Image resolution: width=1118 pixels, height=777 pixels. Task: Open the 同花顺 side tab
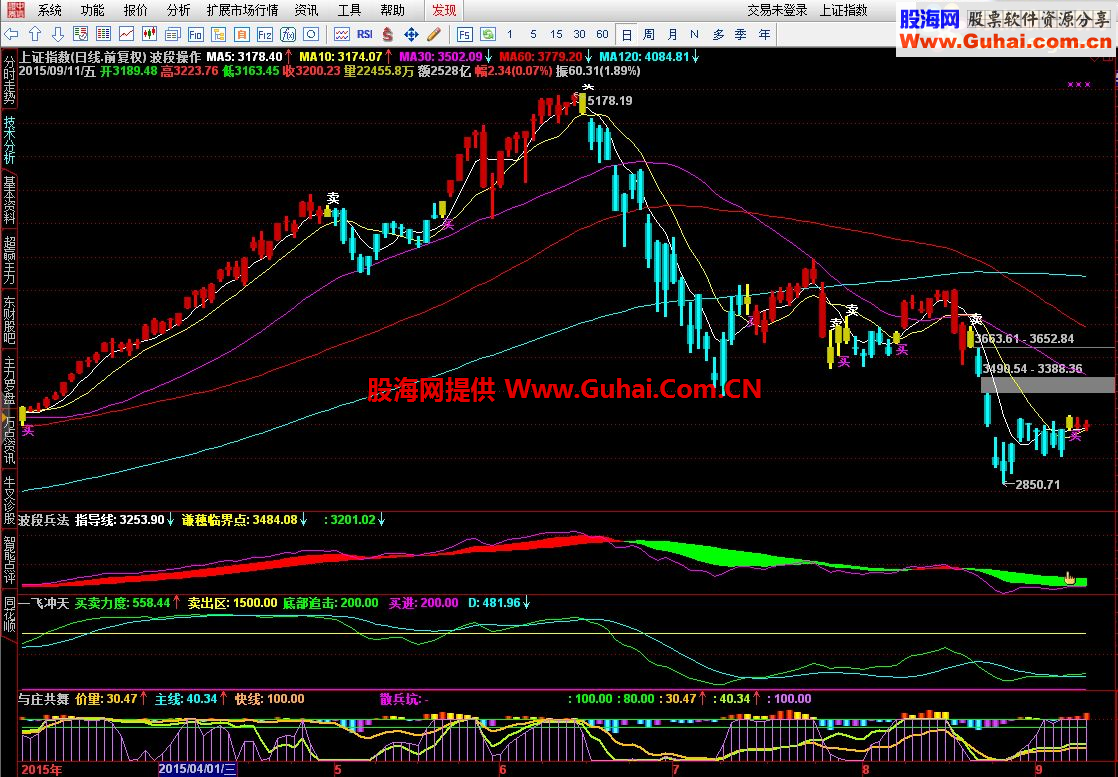click(x=9, y=614)
